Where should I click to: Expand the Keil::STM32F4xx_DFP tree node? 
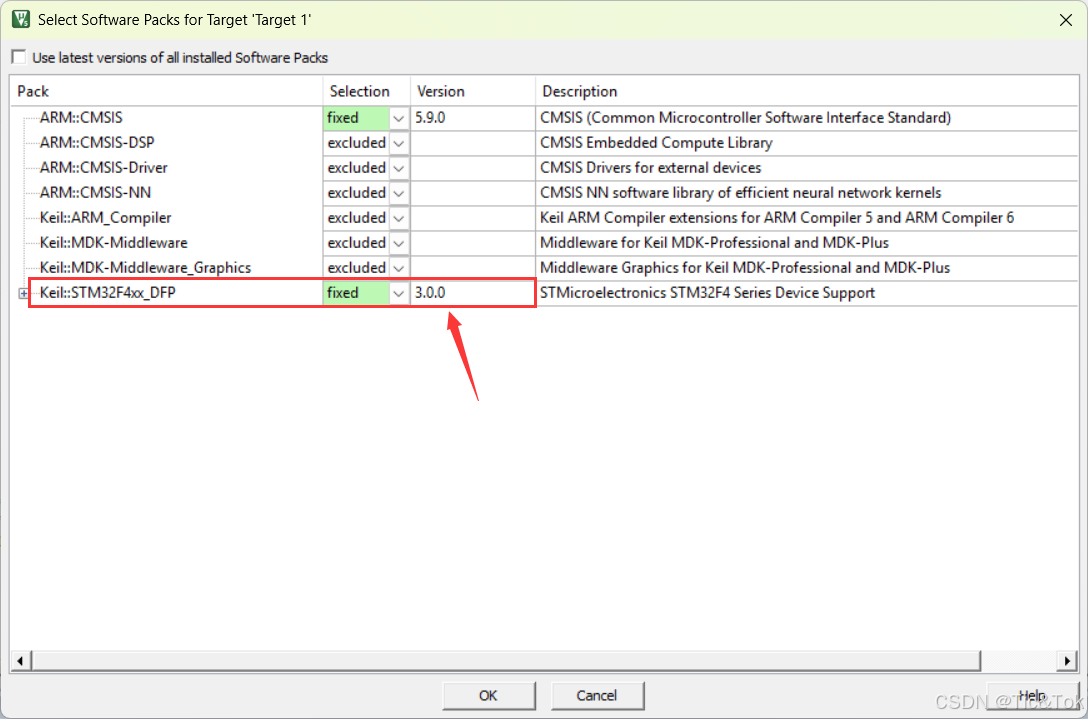[x=24, y=294]
